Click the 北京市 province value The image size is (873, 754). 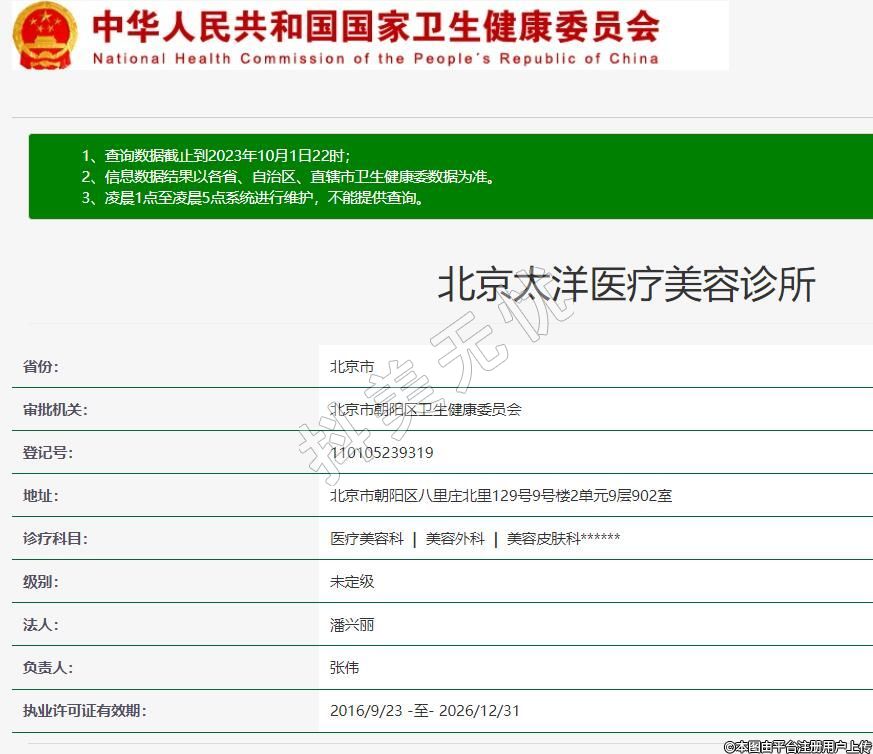click(x=352, y=367)
